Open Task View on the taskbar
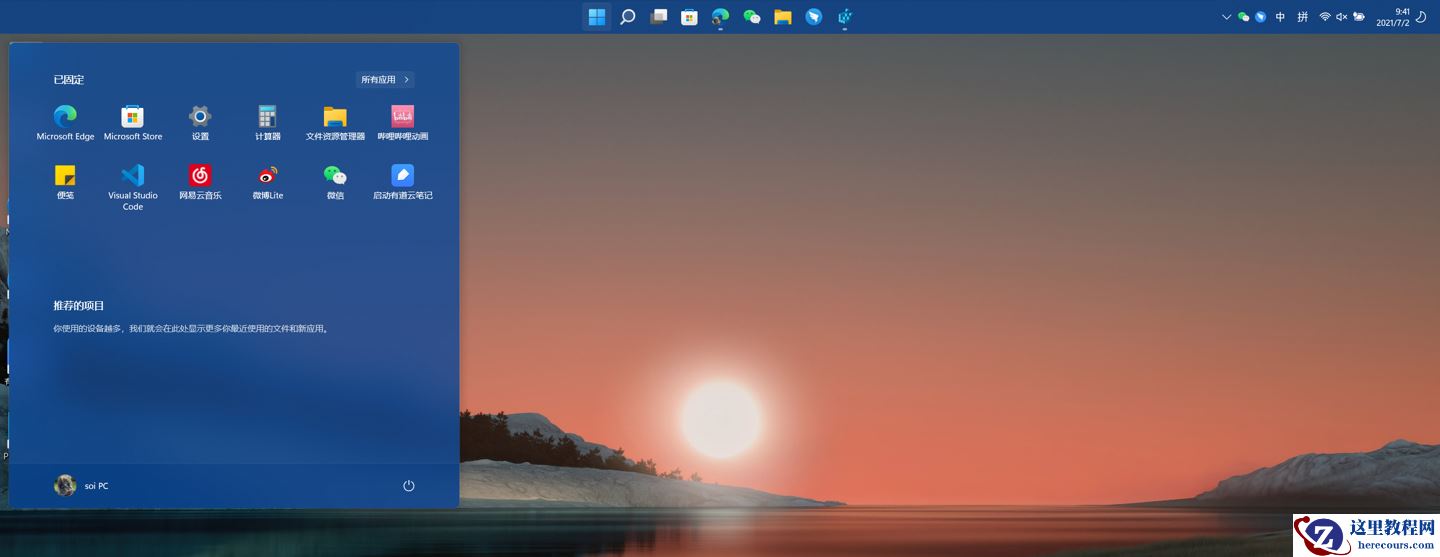This screenshot has width=1440, height=557. click(x=658, y=17)
